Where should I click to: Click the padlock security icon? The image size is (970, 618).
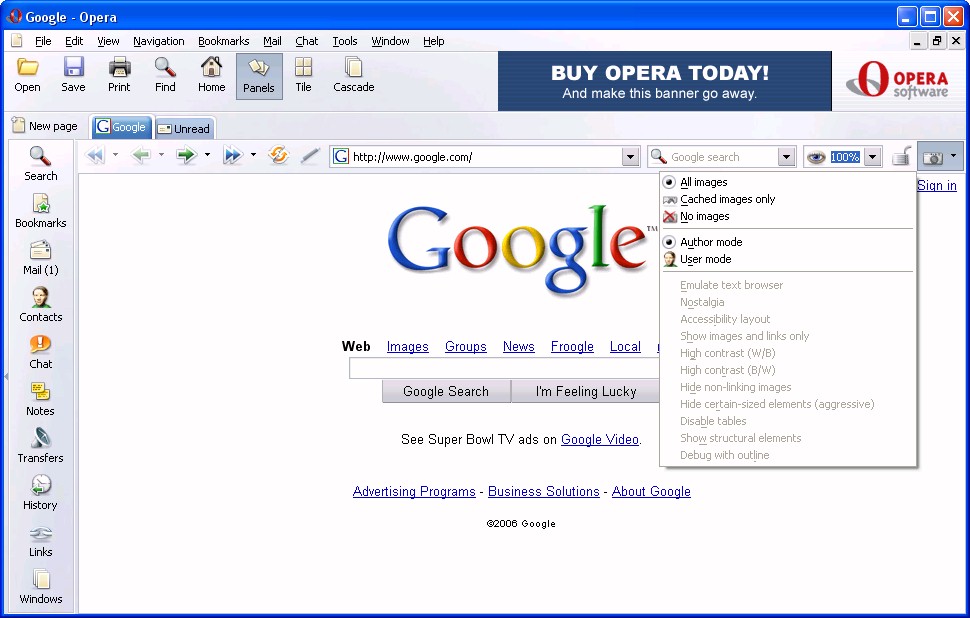click(x=901, y=156)
